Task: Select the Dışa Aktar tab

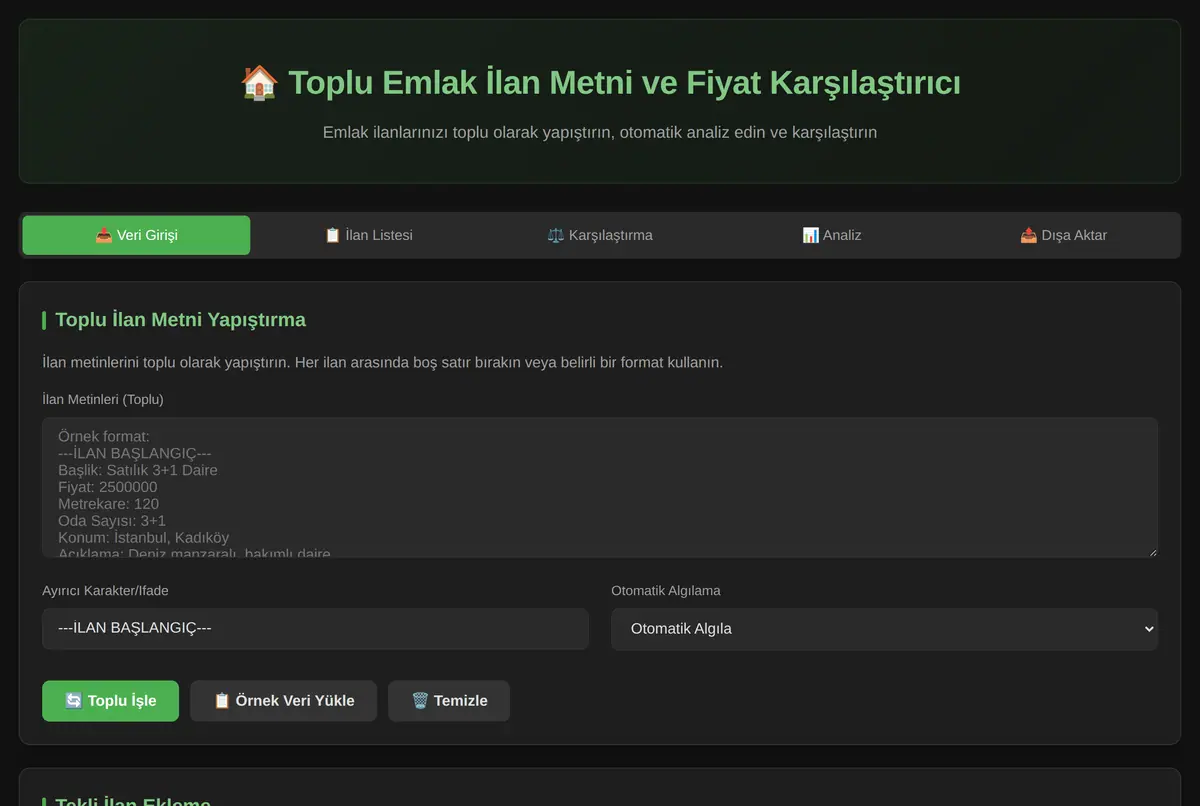Action: [1063, 235]
